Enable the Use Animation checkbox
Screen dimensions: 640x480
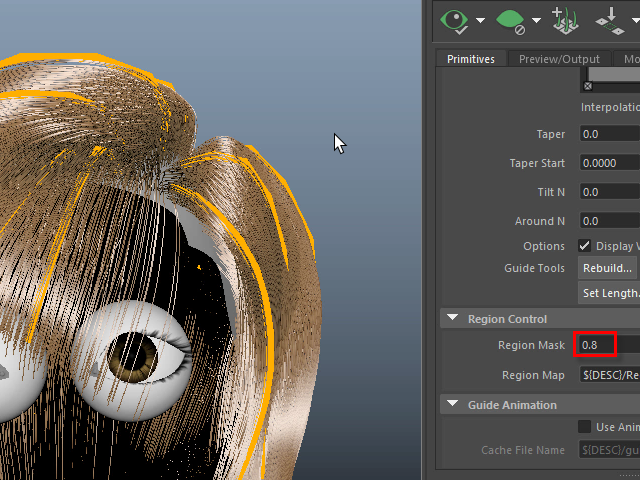pos(585,427)
